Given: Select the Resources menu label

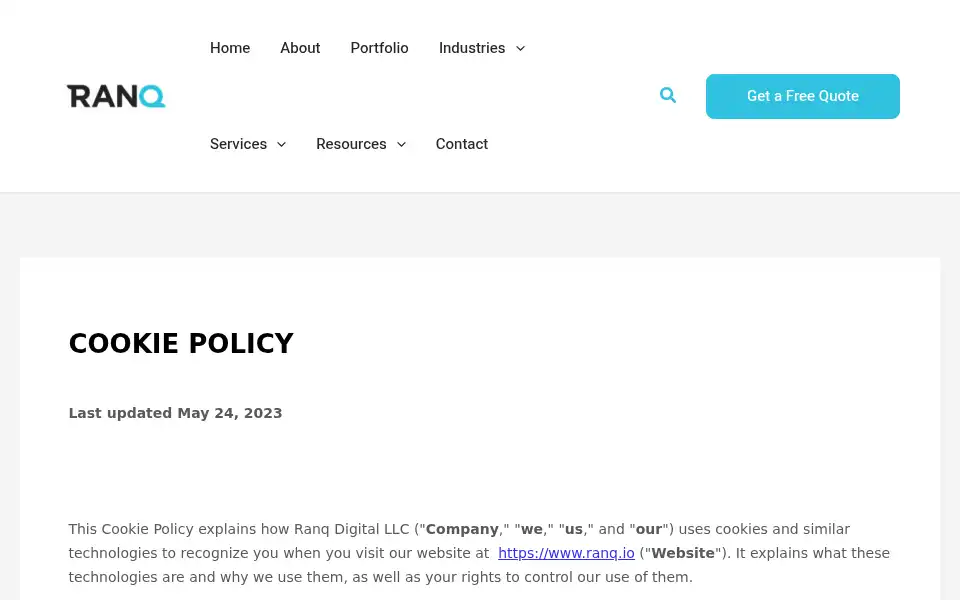Looking at the screenshot, I should click(351, 144).
